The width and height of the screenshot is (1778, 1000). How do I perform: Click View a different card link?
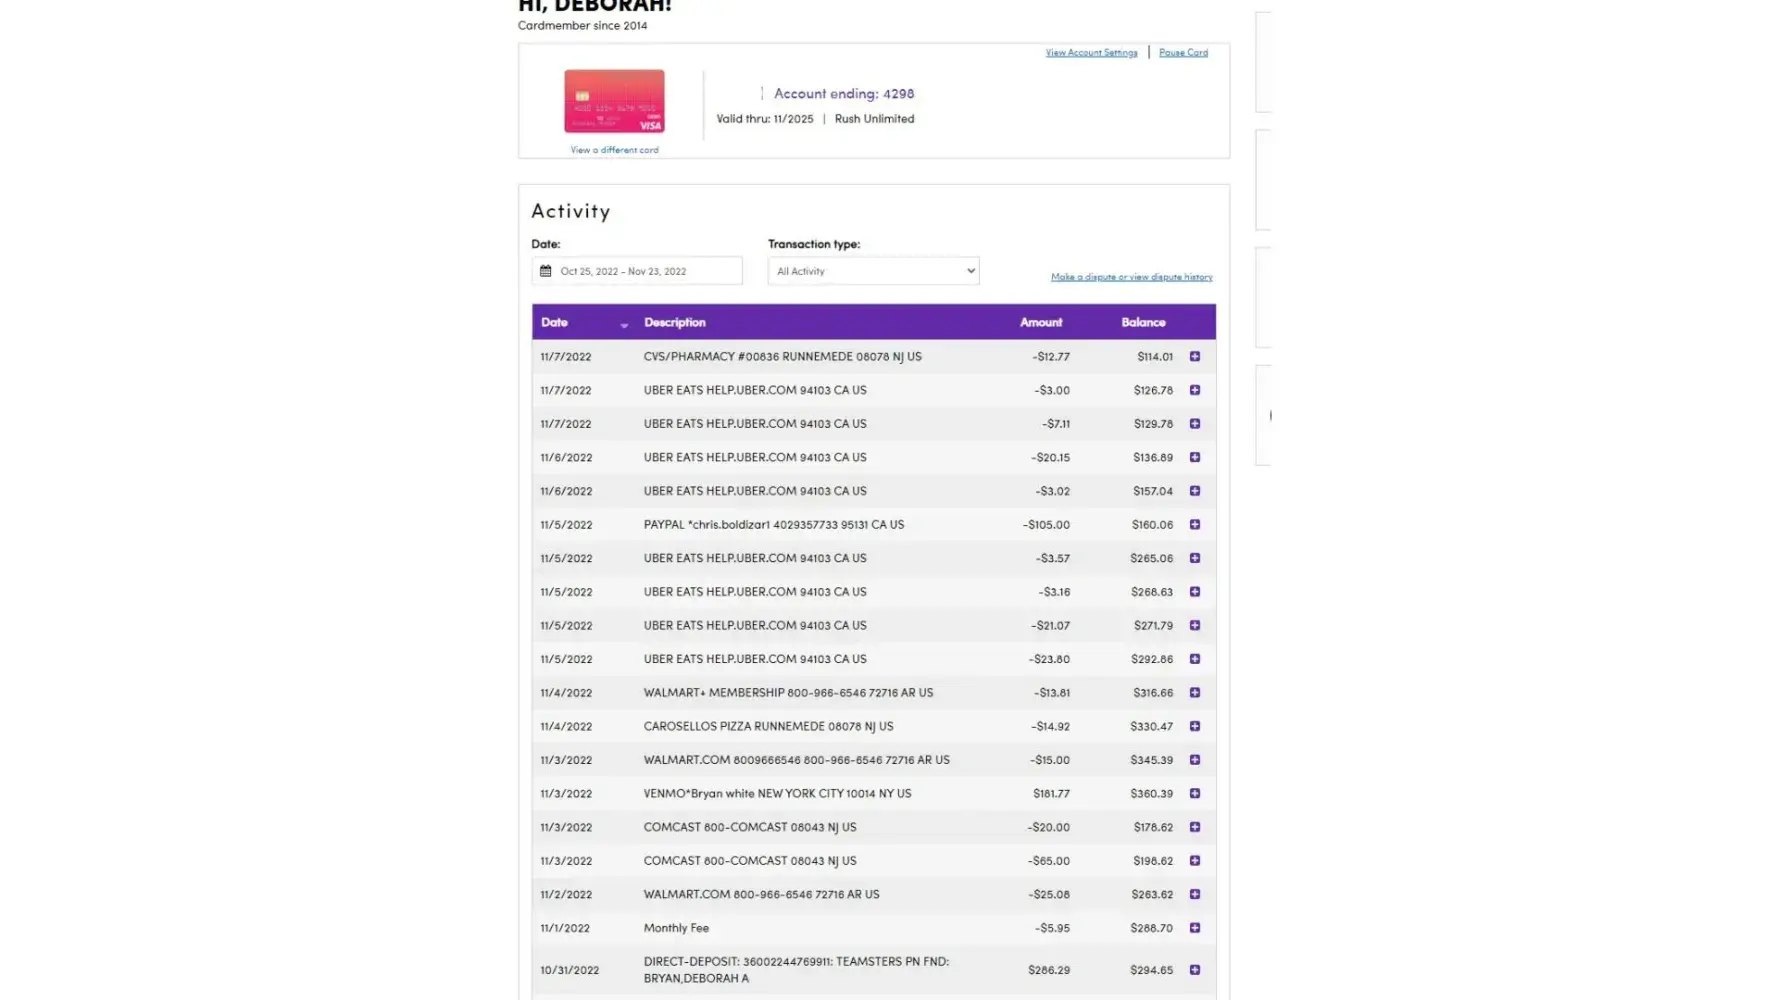[x=614, y=150]
